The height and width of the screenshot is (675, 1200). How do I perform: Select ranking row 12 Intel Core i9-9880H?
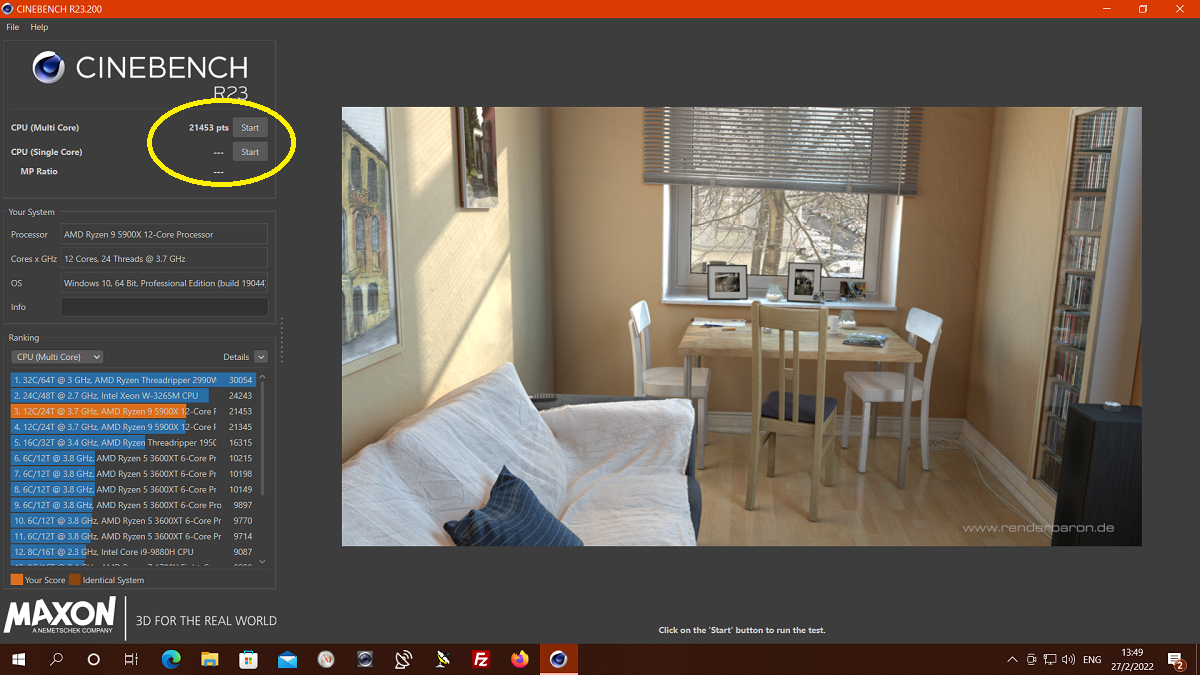132,551
